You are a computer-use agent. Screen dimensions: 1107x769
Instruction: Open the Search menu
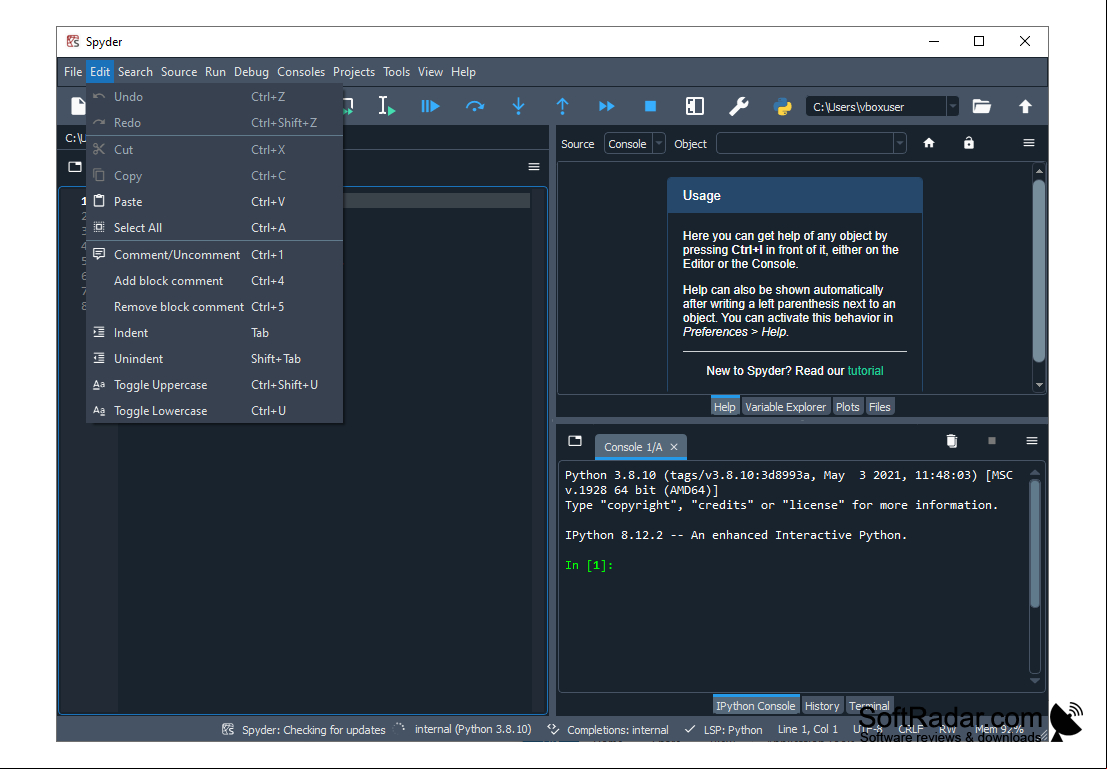(135, 72)
